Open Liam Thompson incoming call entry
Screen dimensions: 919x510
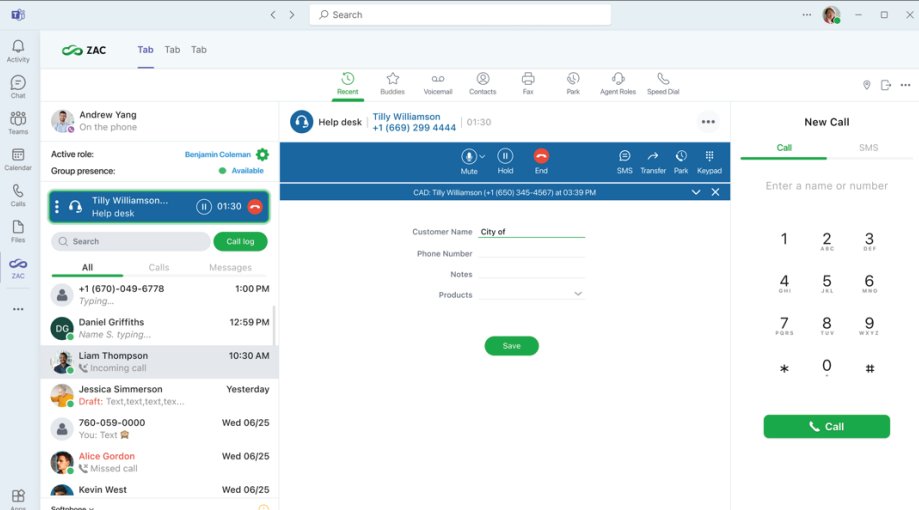tap(159, 361)
